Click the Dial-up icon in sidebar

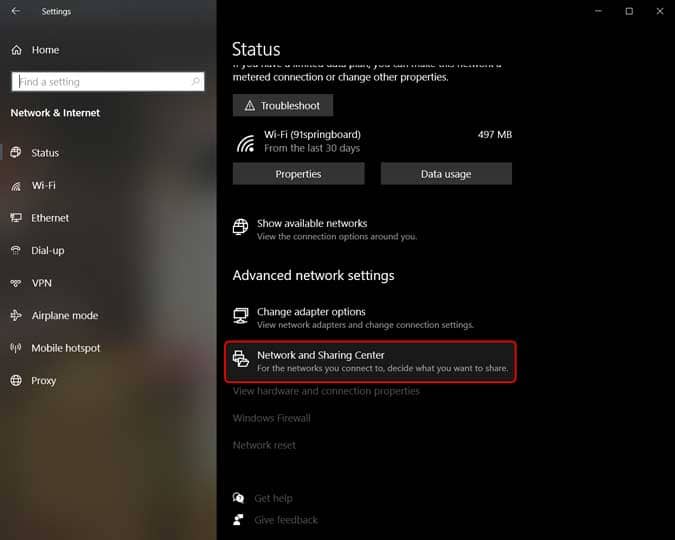tap(16, 250)
